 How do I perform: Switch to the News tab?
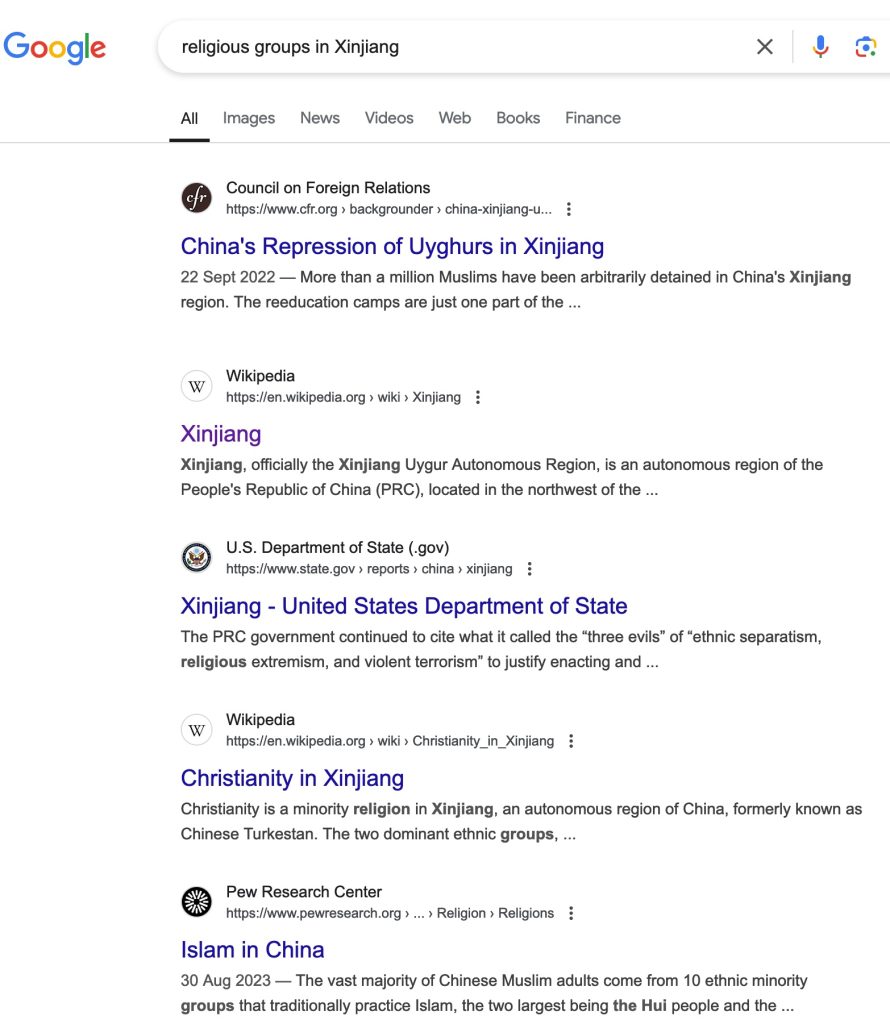(x=320, y=118)
